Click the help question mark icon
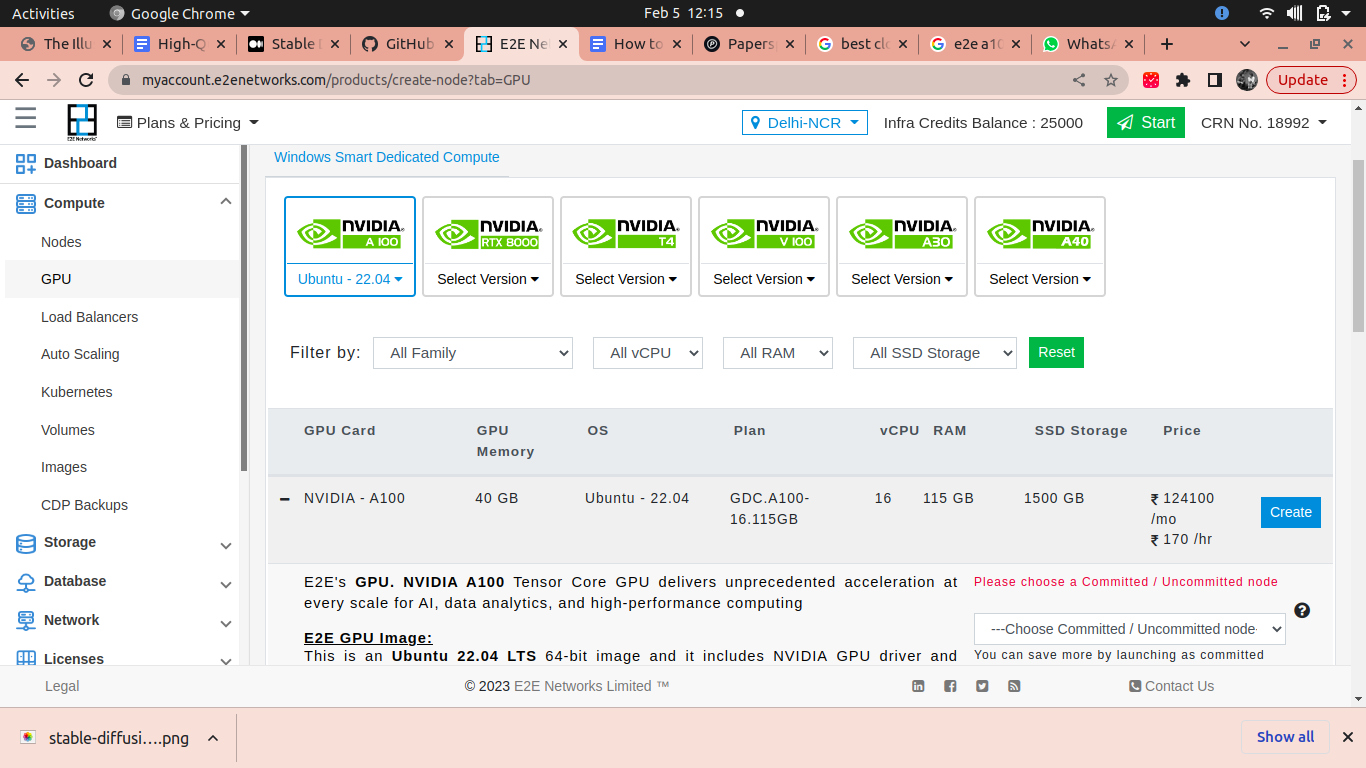 pos(1302,610)
